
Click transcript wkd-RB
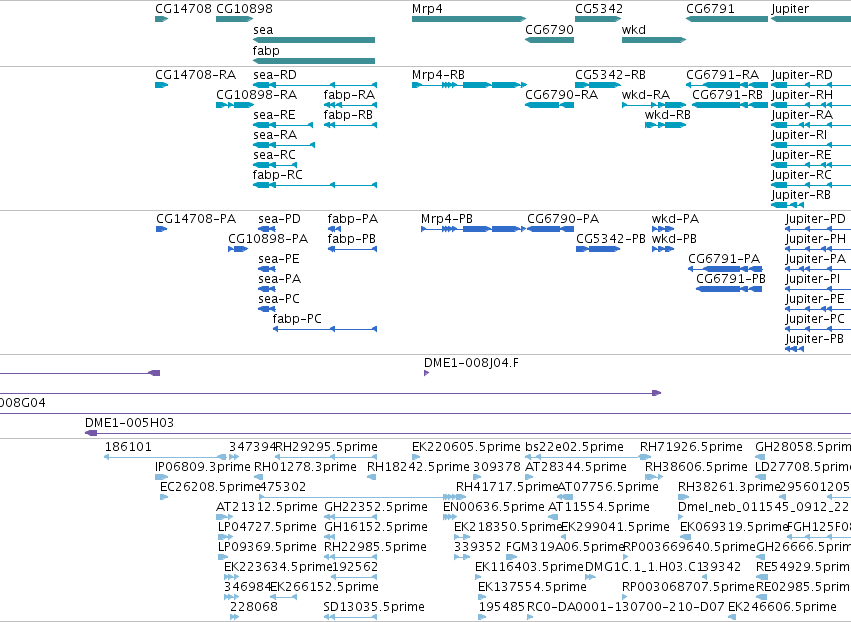[x=665, y=125]
